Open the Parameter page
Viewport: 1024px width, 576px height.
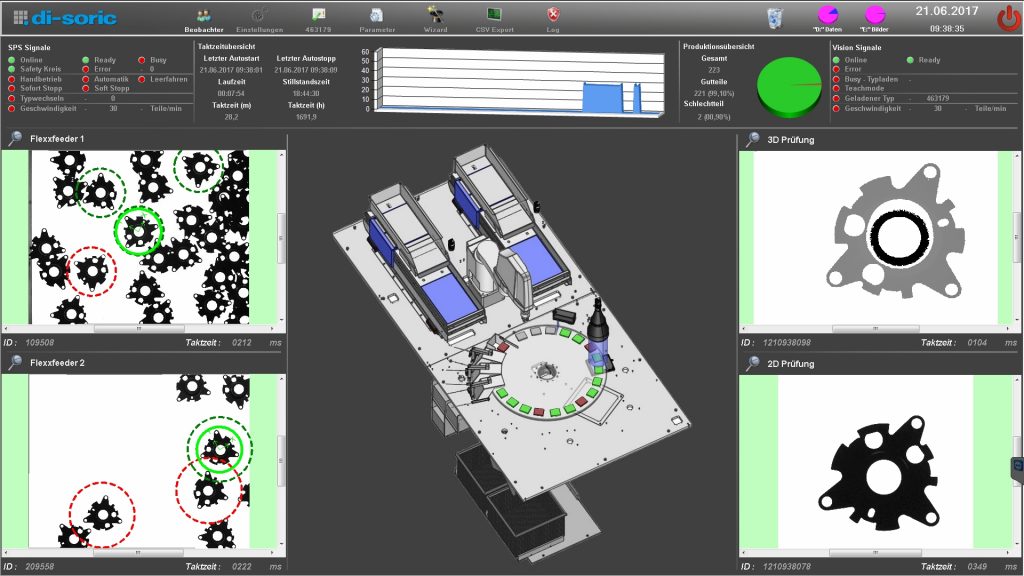pyautogui.click(x=376, y=16)
